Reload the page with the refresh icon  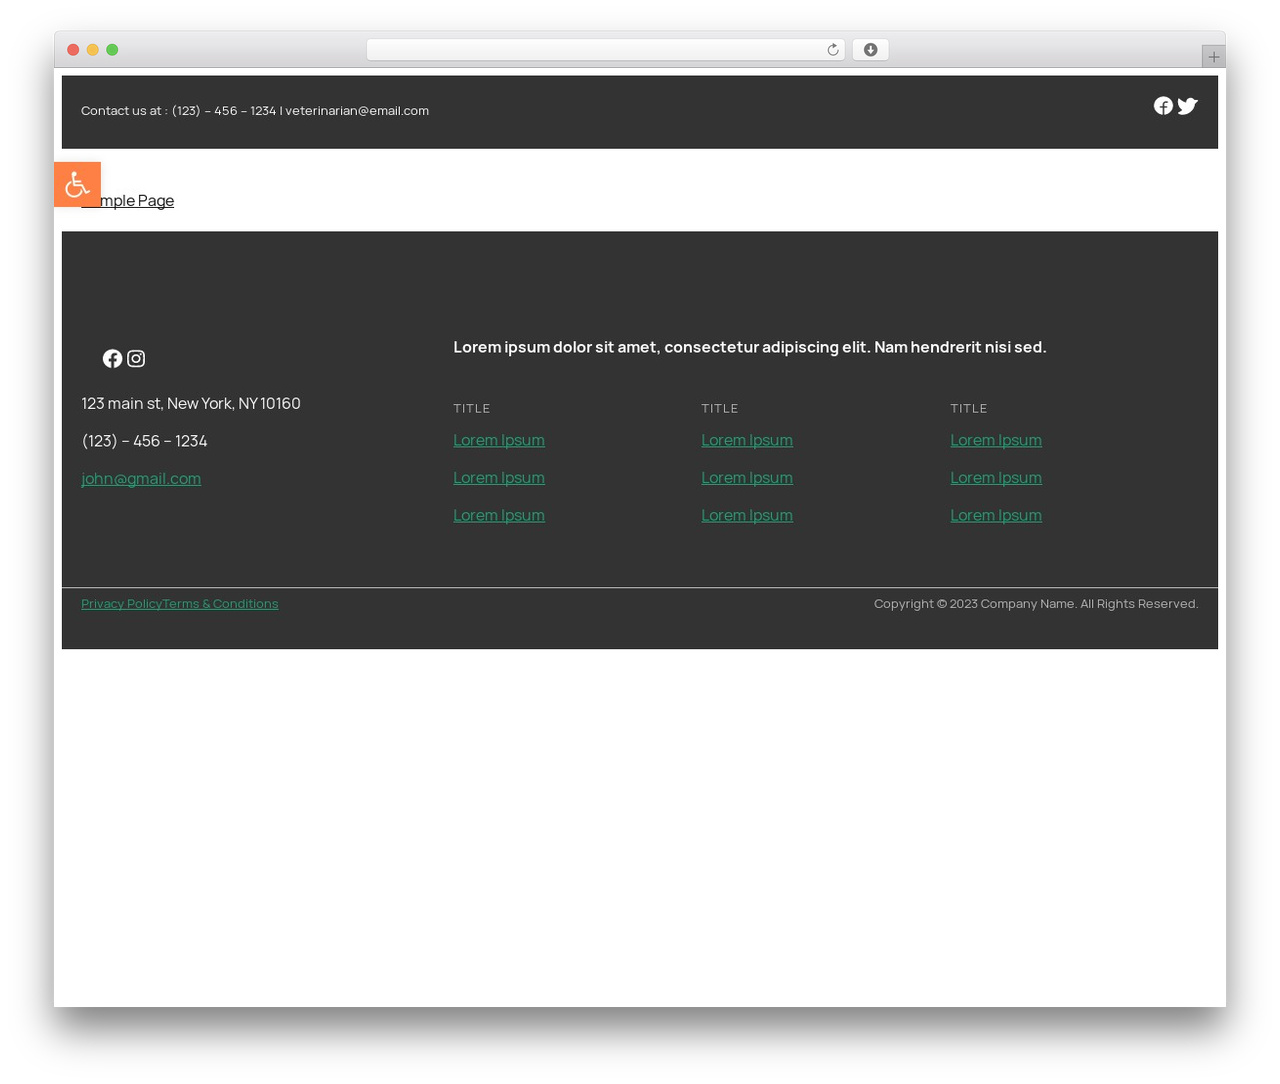click(832, 50)
